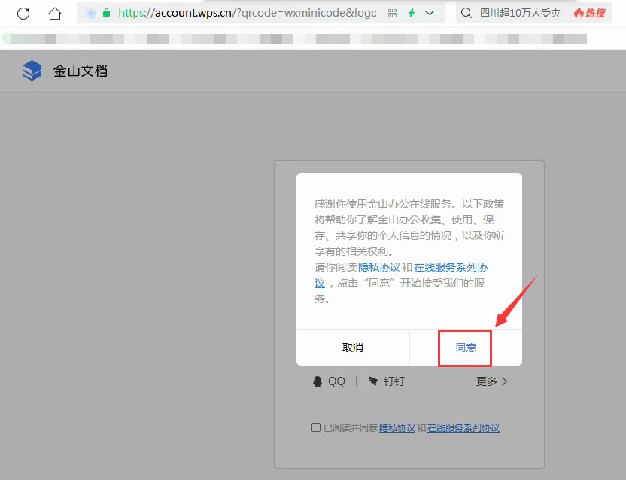
Task: Click the shield icon left of padlock
Action: click(91, 13)
